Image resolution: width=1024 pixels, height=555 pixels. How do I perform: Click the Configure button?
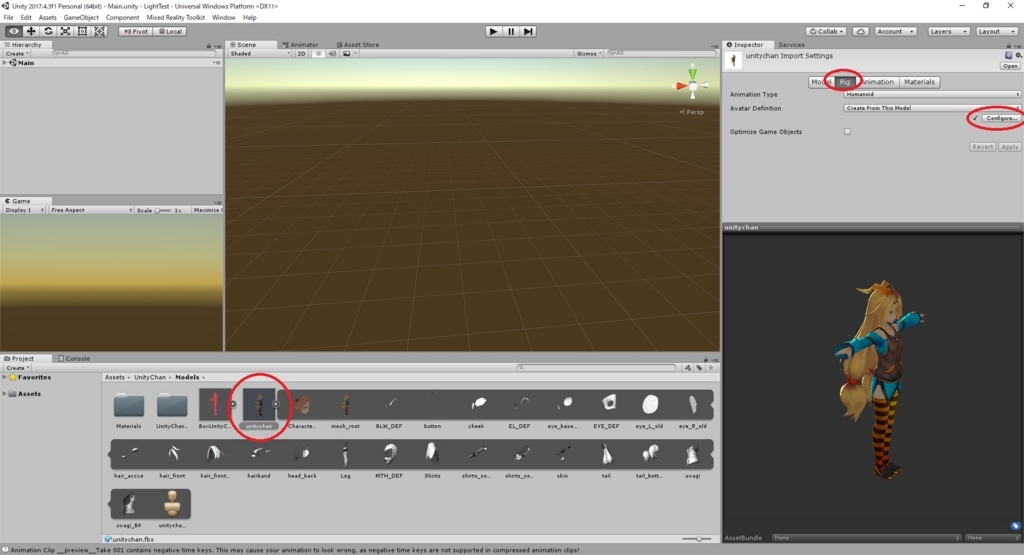(x=1000, y=118)
